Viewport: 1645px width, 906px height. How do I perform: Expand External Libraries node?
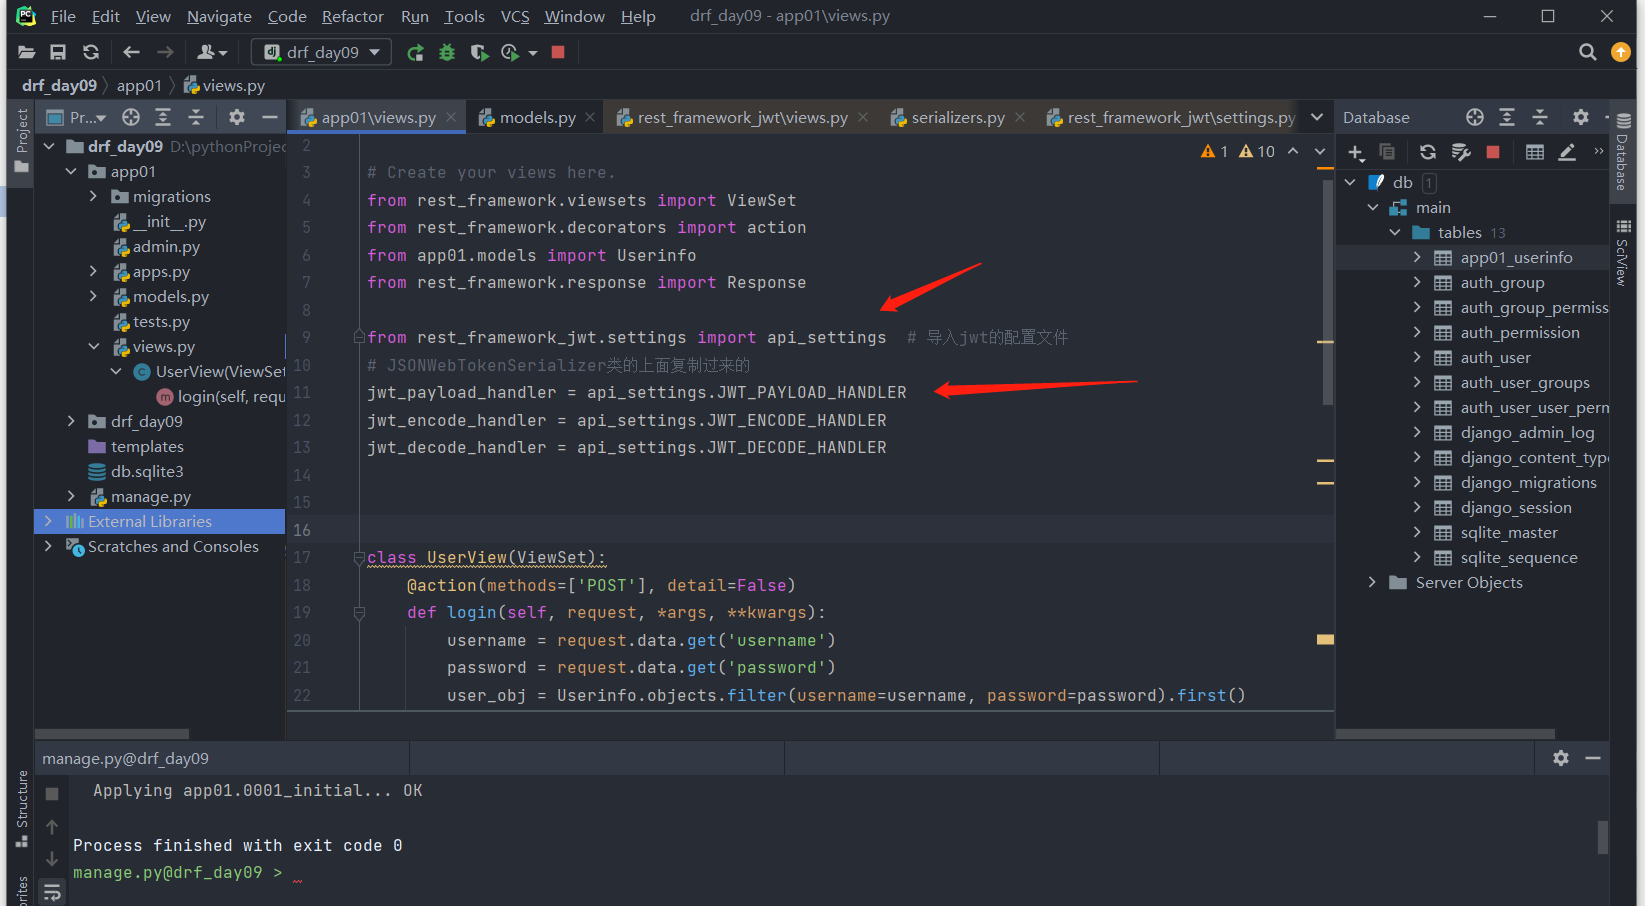tap(48, 522)
